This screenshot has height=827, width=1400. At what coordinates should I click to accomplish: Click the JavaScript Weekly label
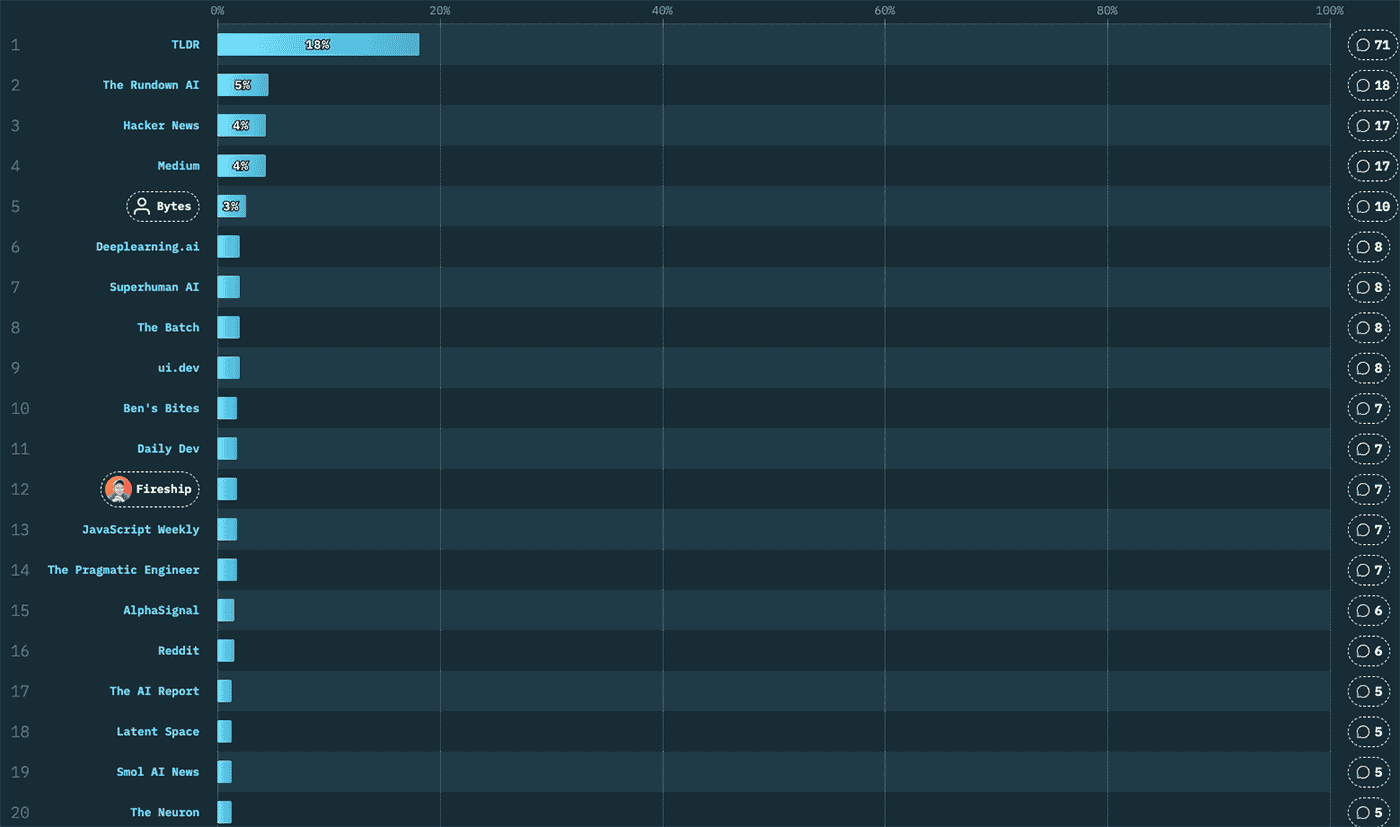141,530
